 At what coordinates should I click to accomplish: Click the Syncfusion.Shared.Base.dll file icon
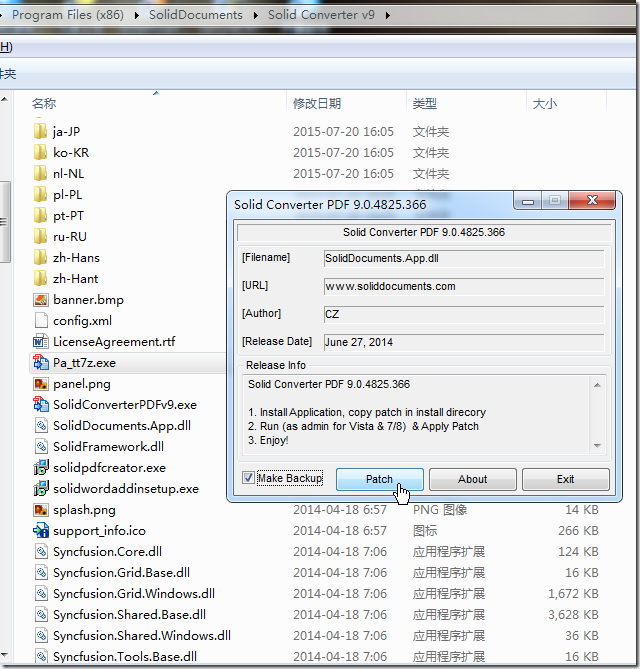pos(41,614)
